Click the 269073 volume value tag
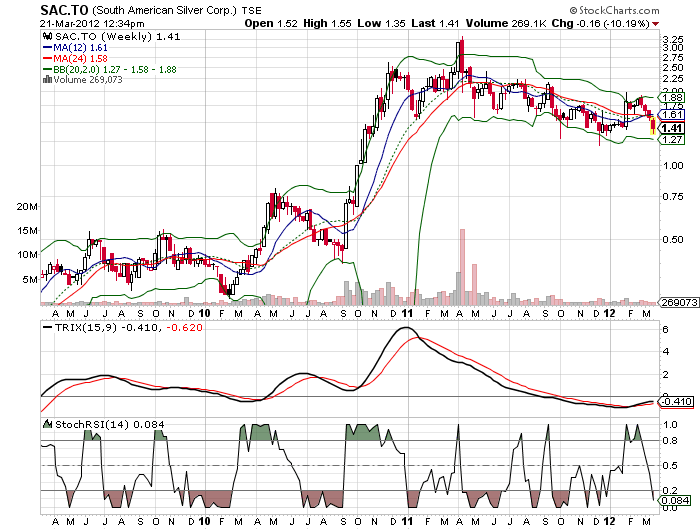The width and height of the screenshot is (700, 530). click(x=679, y=302)
